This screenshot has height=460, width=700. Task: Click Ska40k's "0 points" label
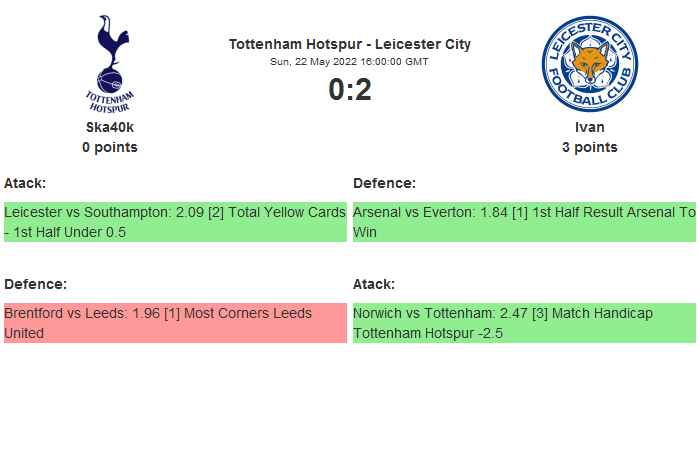[x=110, y=147]
